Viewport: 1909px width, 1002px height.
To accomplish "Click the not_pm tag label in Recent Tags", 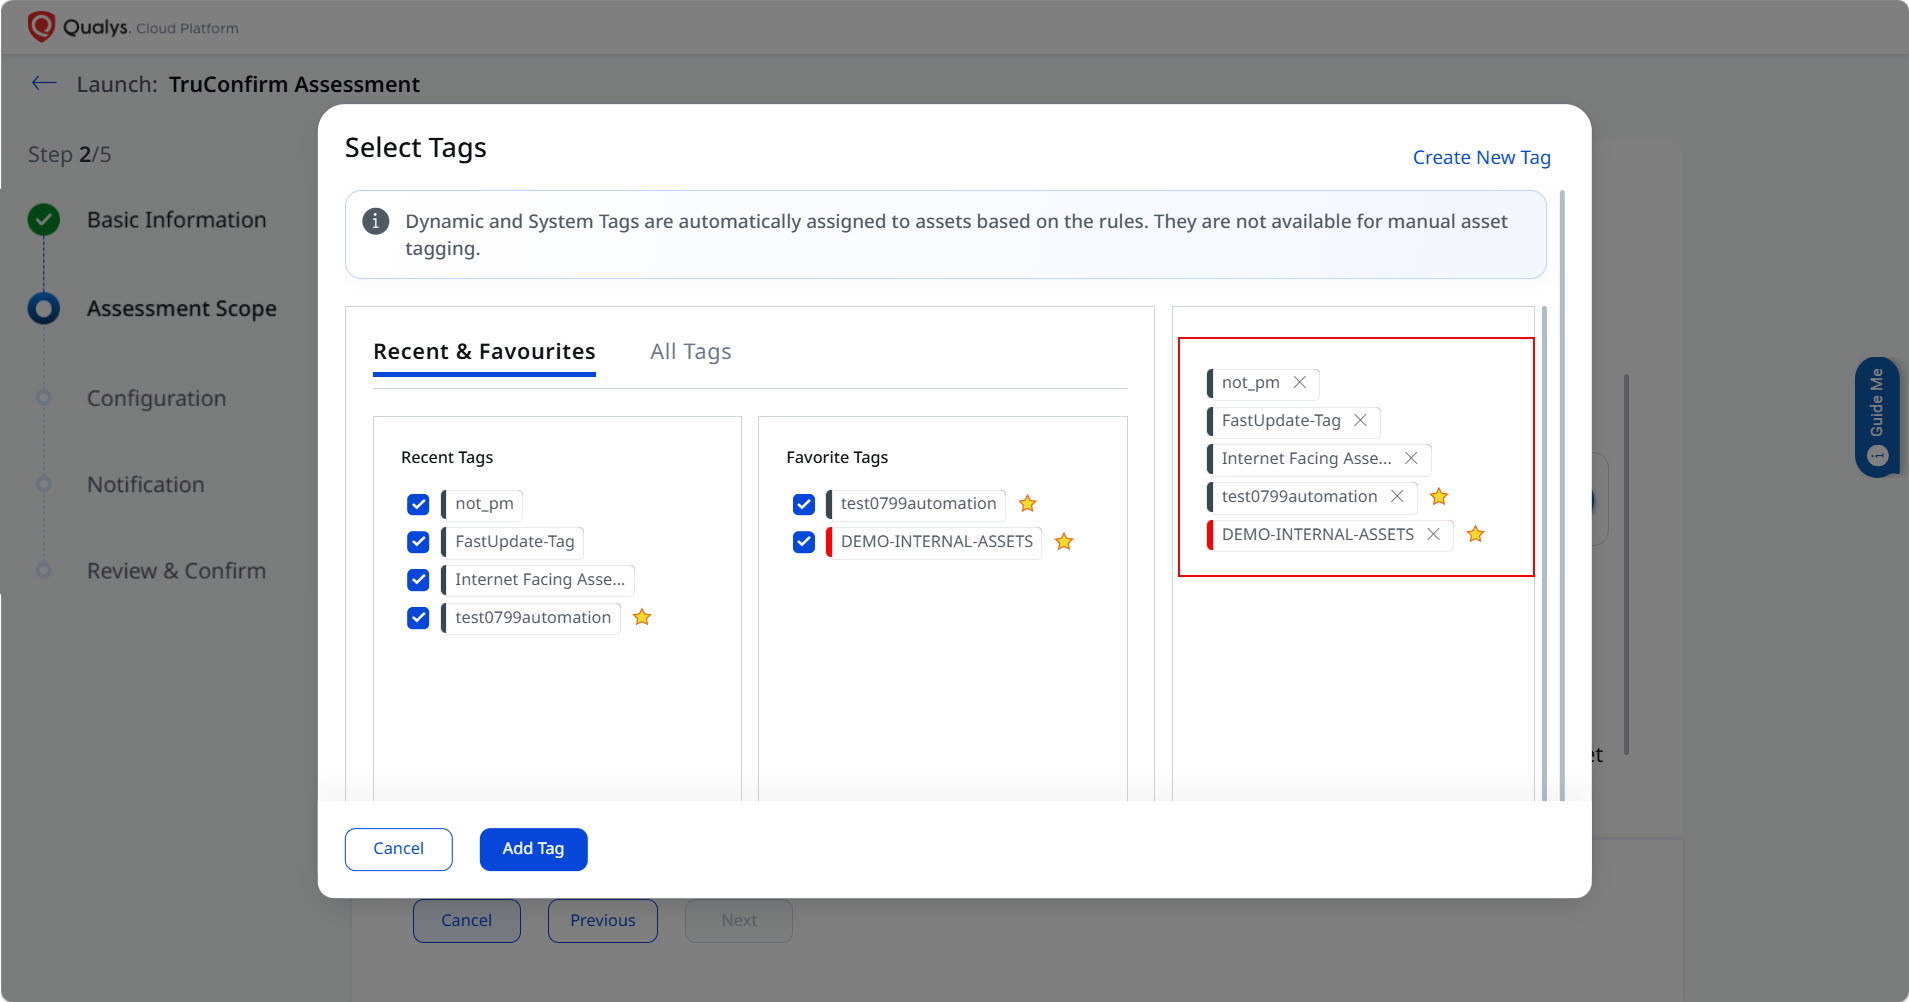I will click(x=484, y=504).
